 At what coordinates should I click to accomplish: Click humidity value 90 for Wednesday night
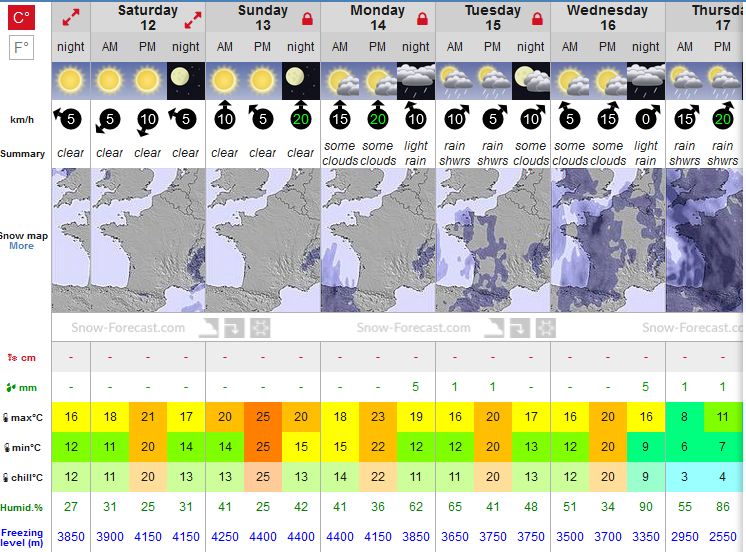(646, 507)
